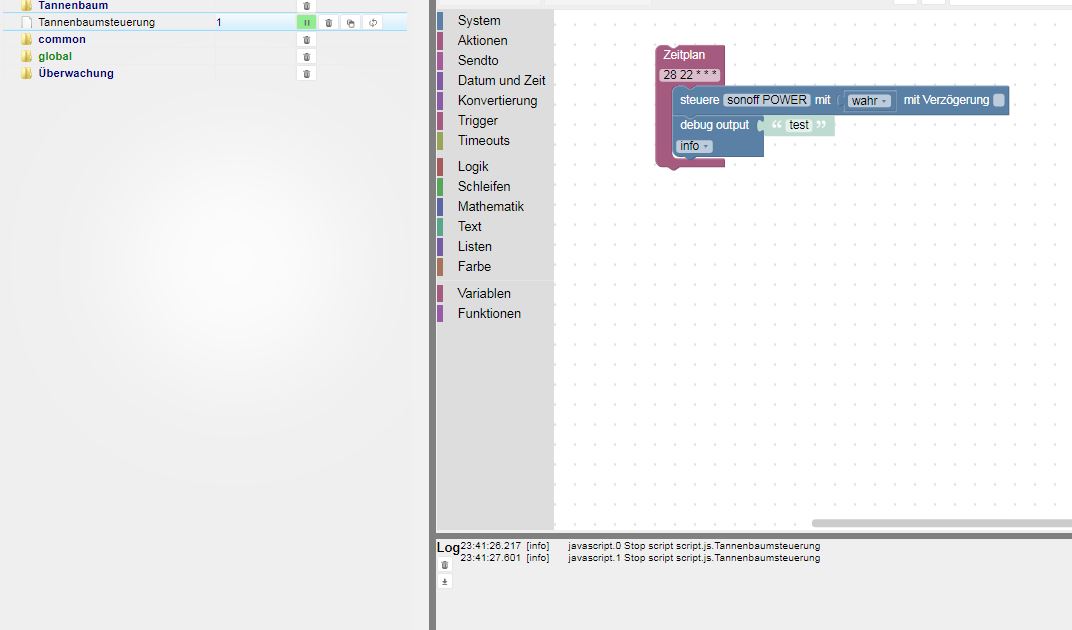1072x630 pixels.
Task: Click the horizontal workspace scrollbar
Action: pos(940,523)
